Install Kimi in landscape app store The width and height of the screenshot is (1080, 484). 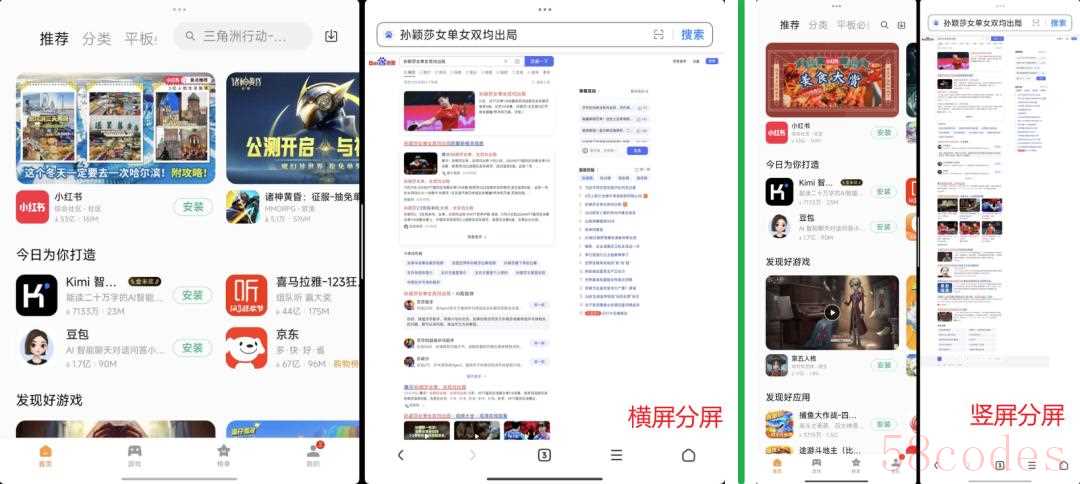(x=193, y=295)
